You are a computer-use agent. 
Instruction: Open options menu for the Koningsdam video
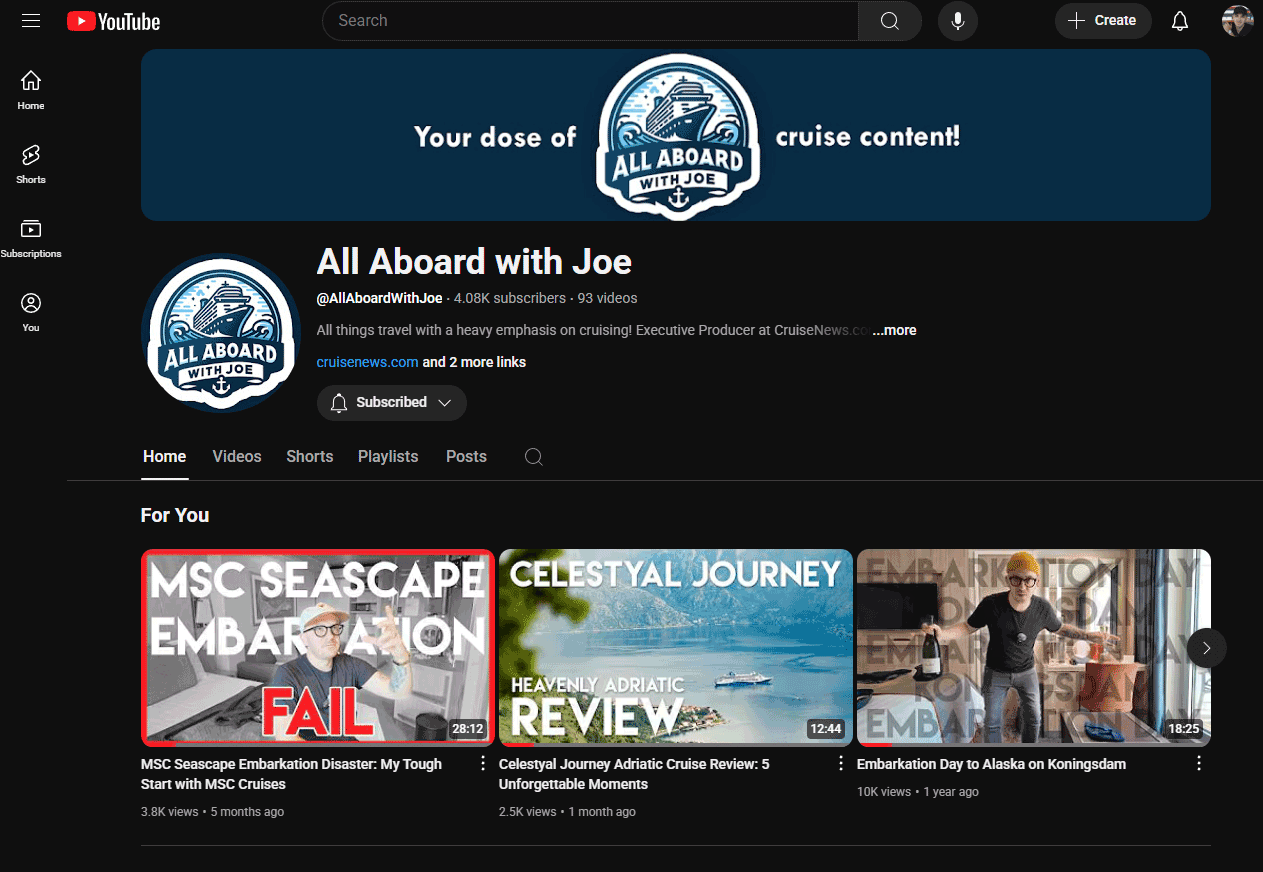point(1198,763)
